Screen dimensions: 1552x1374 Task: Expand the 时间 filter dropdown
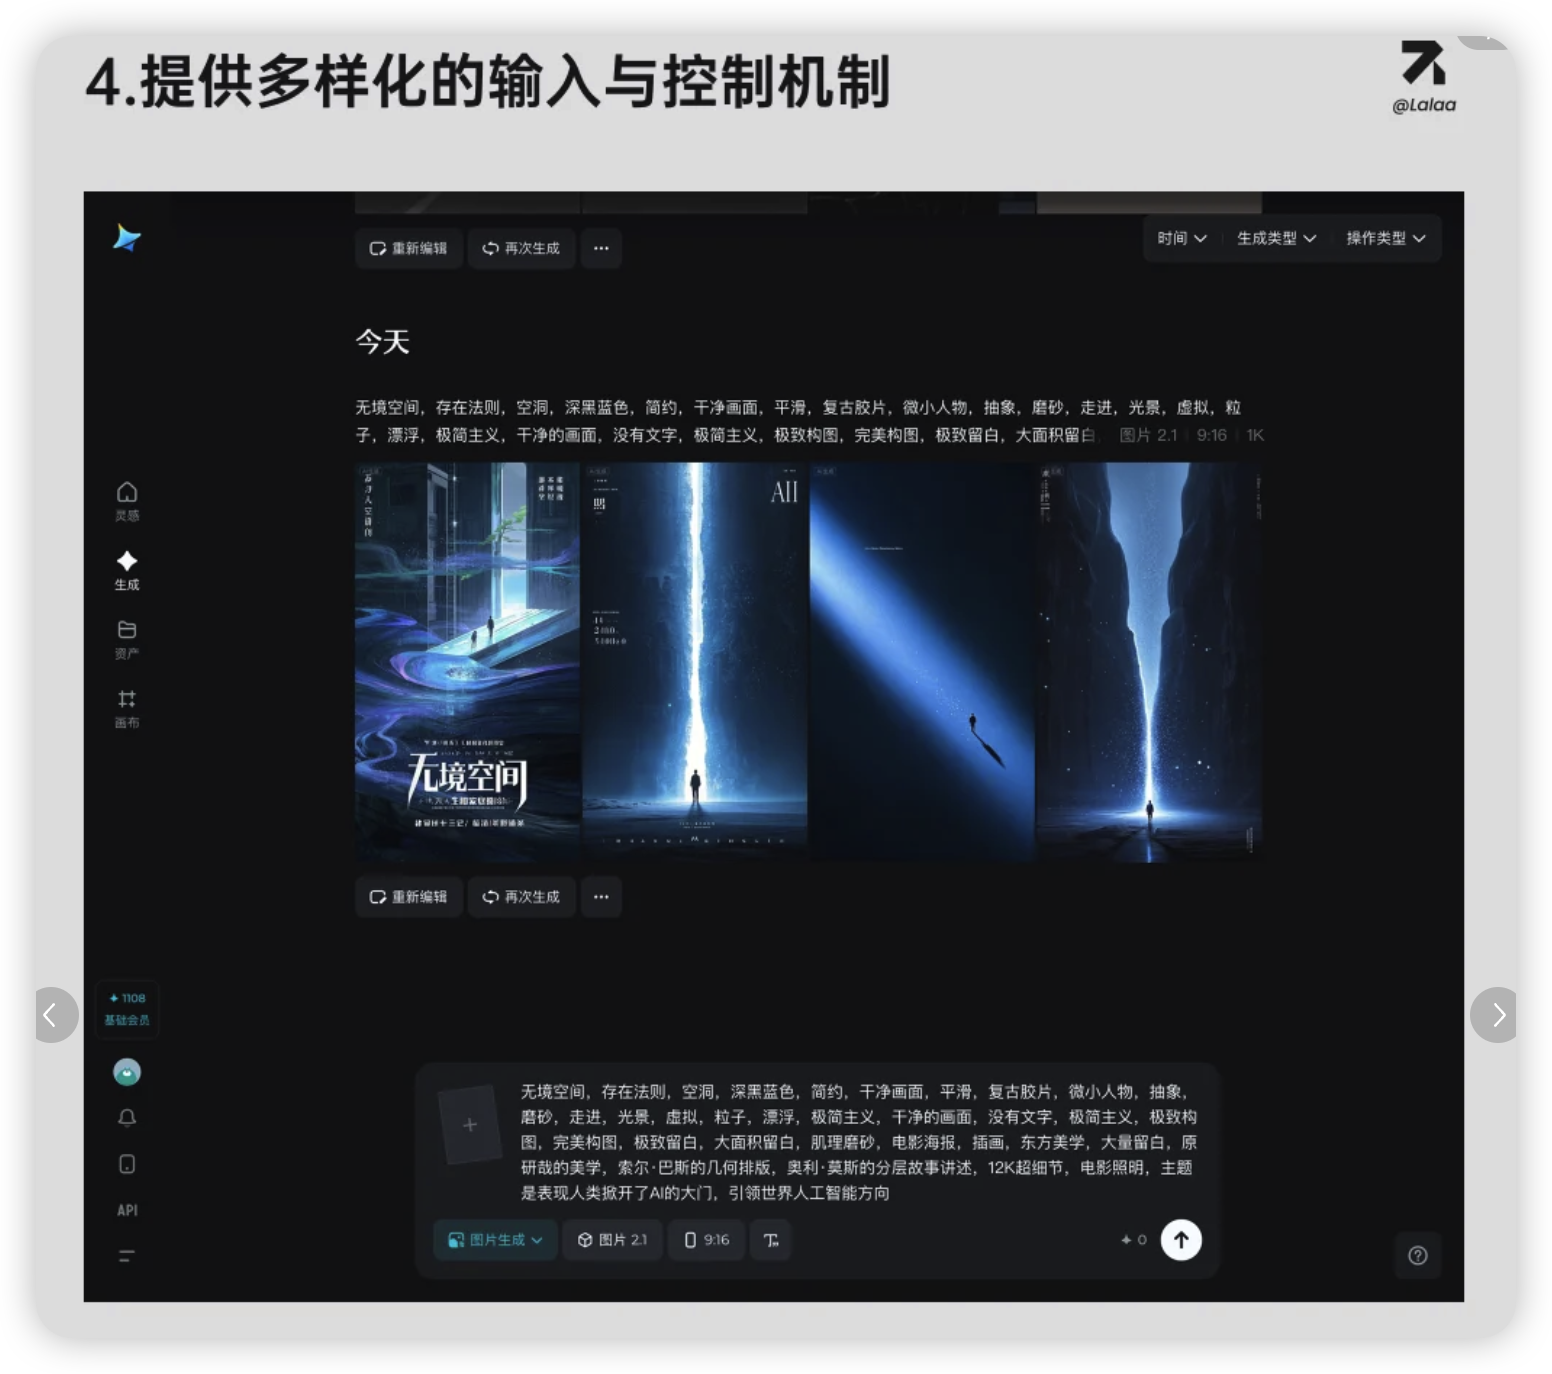pyautogui.click(x=1181, y=238)
